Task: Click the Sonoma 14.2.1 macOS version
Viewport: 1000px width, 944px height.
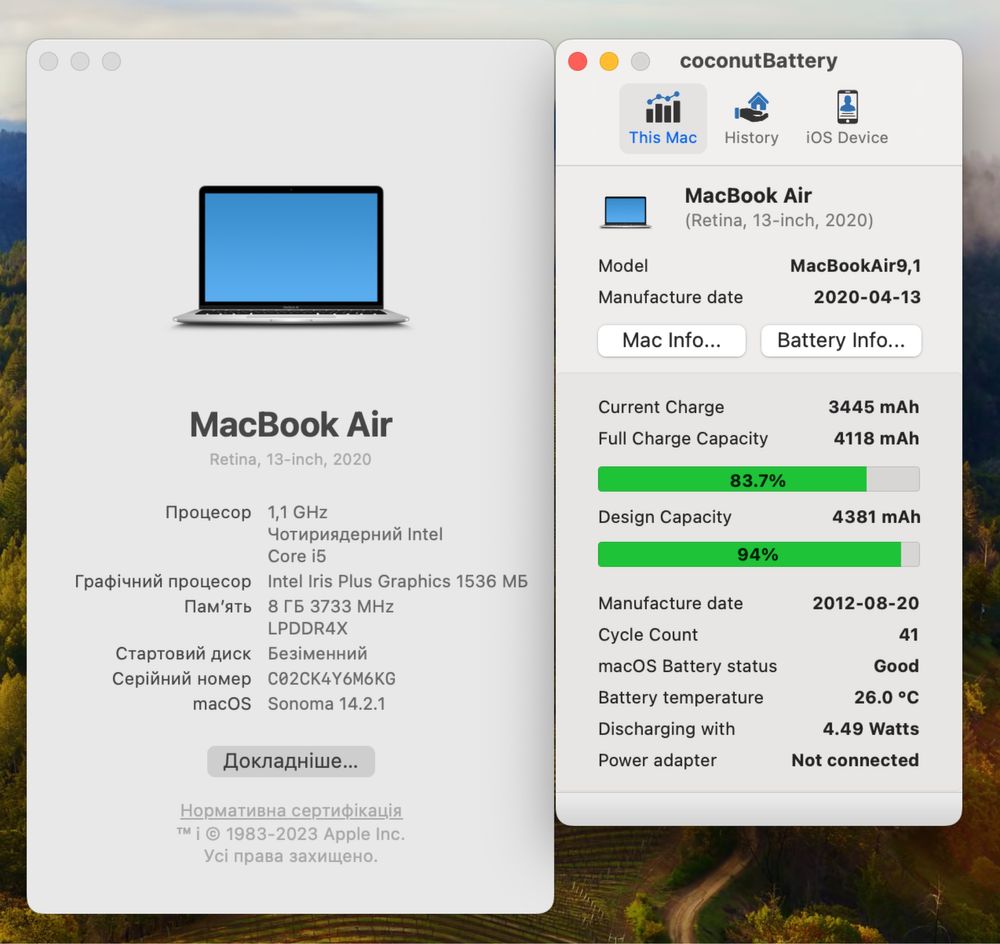Action: click(x=327, y=704)
